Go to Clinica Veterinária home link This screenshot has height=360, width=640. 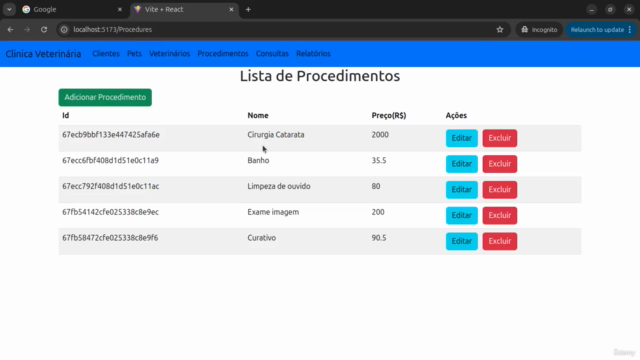click(x=43, y=54)
